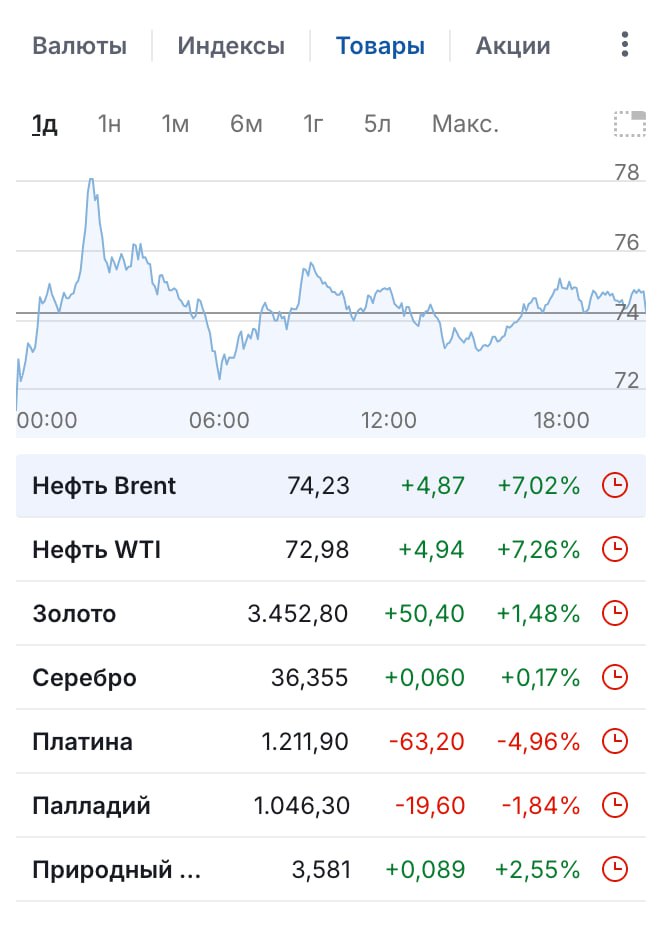Image resolution: width=672 pixels, height=938 pixels.
Task: Click the clock icon in Палладий row
Action: pos(615,805)
